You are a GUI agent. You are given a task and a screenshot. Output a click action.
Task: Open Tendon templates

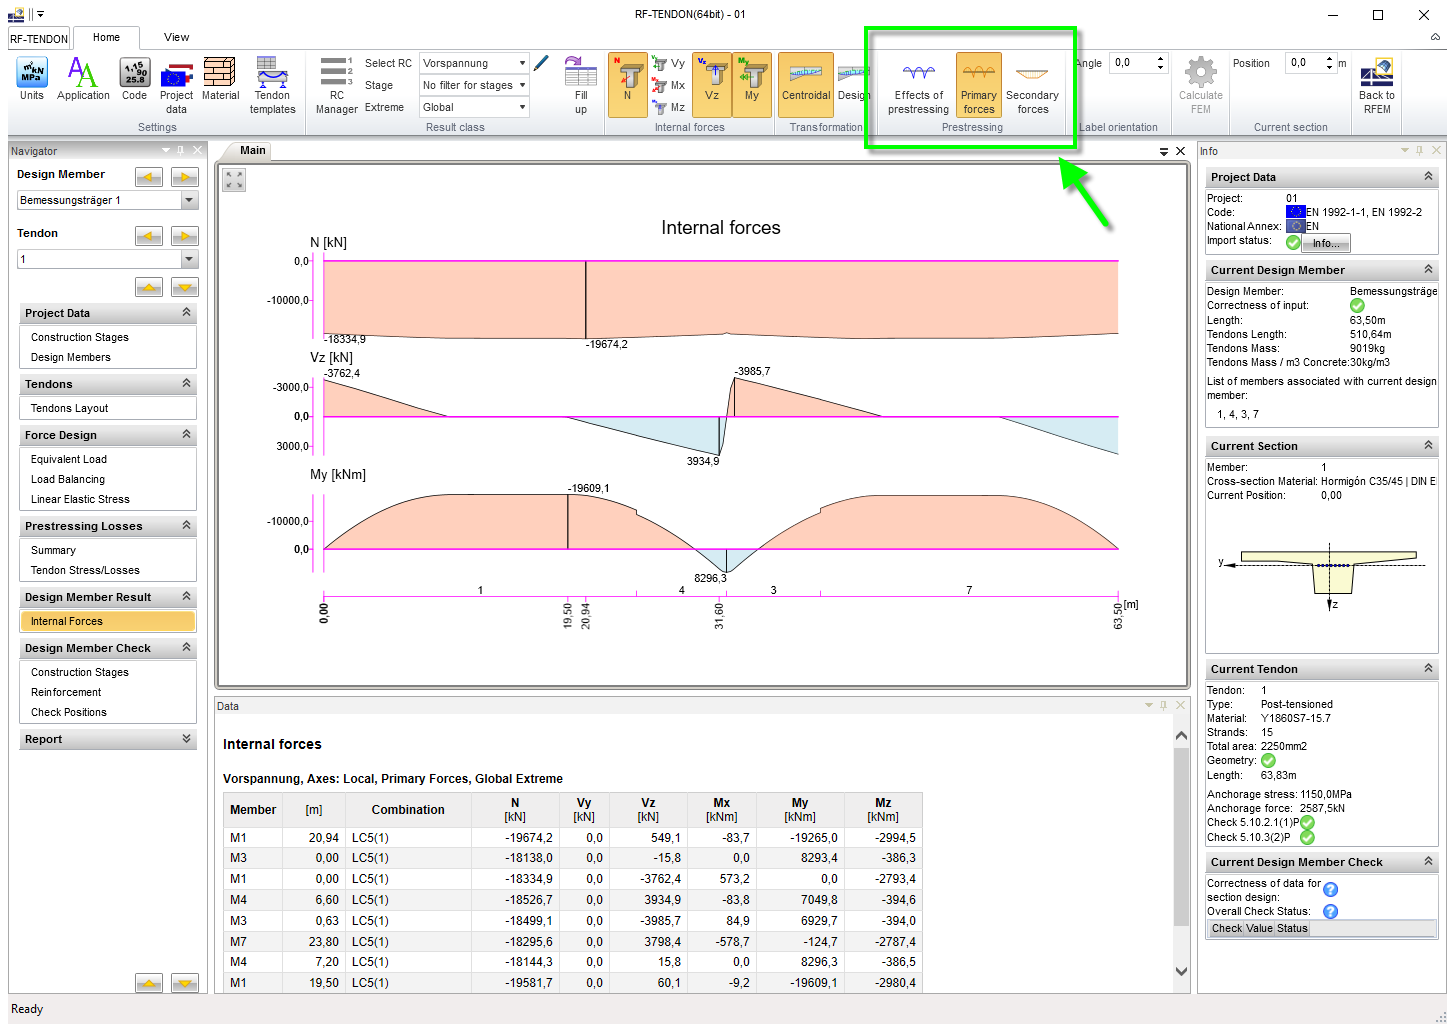point(272,86)
